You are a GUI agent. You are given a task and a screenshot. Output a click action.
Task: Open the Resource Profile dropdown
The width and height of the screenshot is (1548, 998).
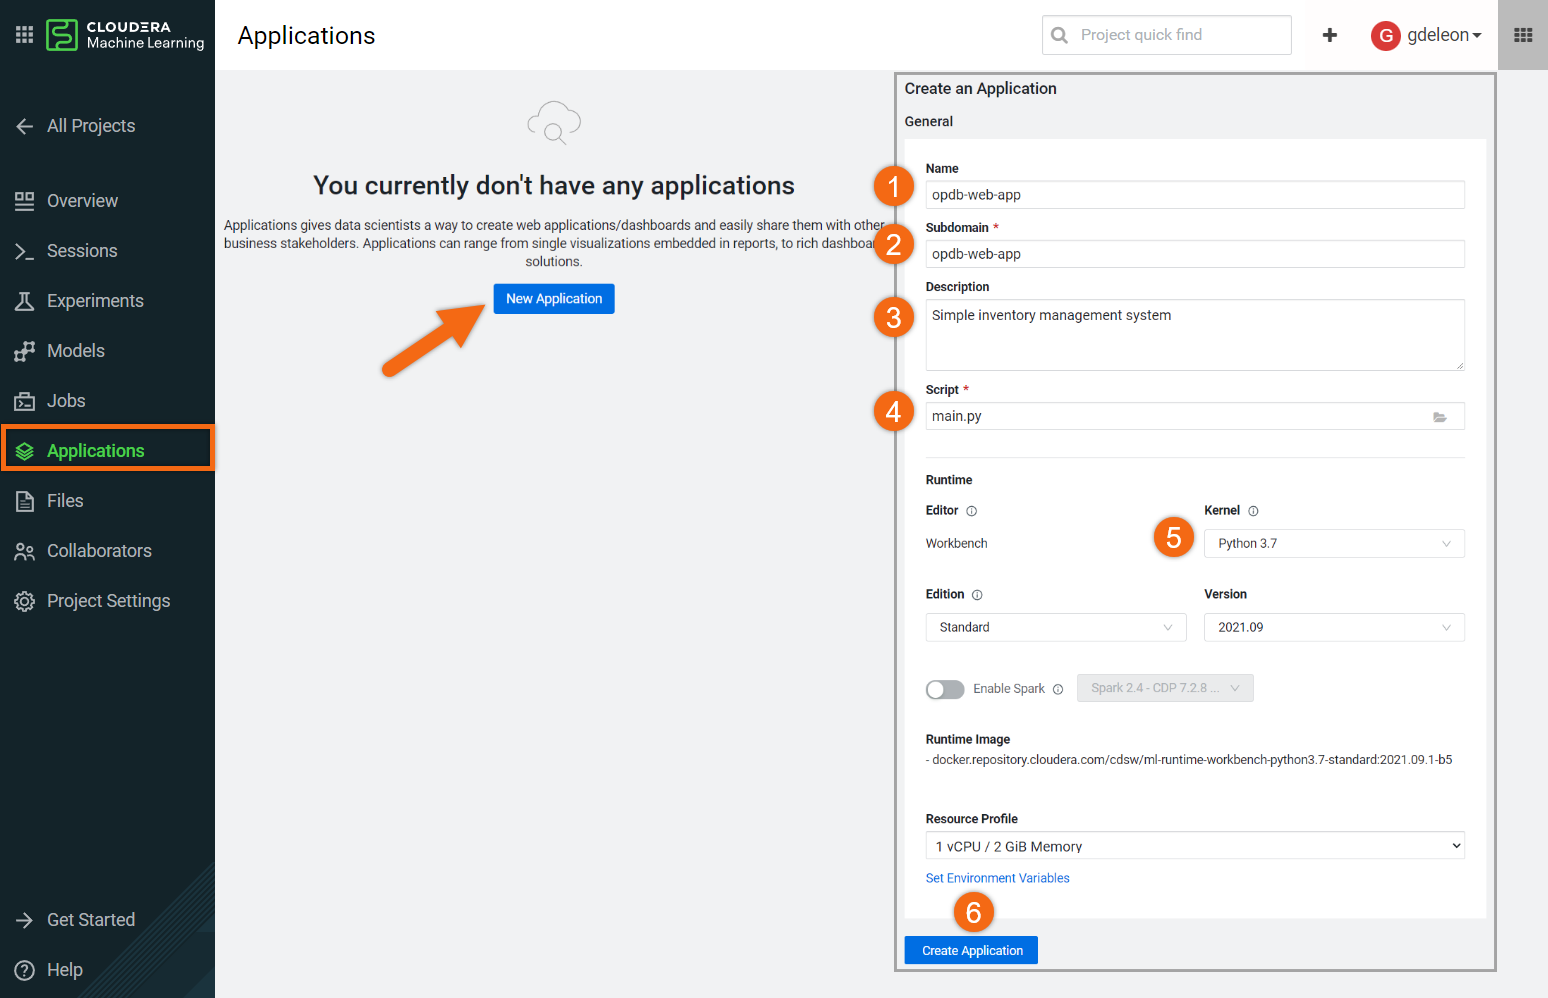click(1194, 845)
